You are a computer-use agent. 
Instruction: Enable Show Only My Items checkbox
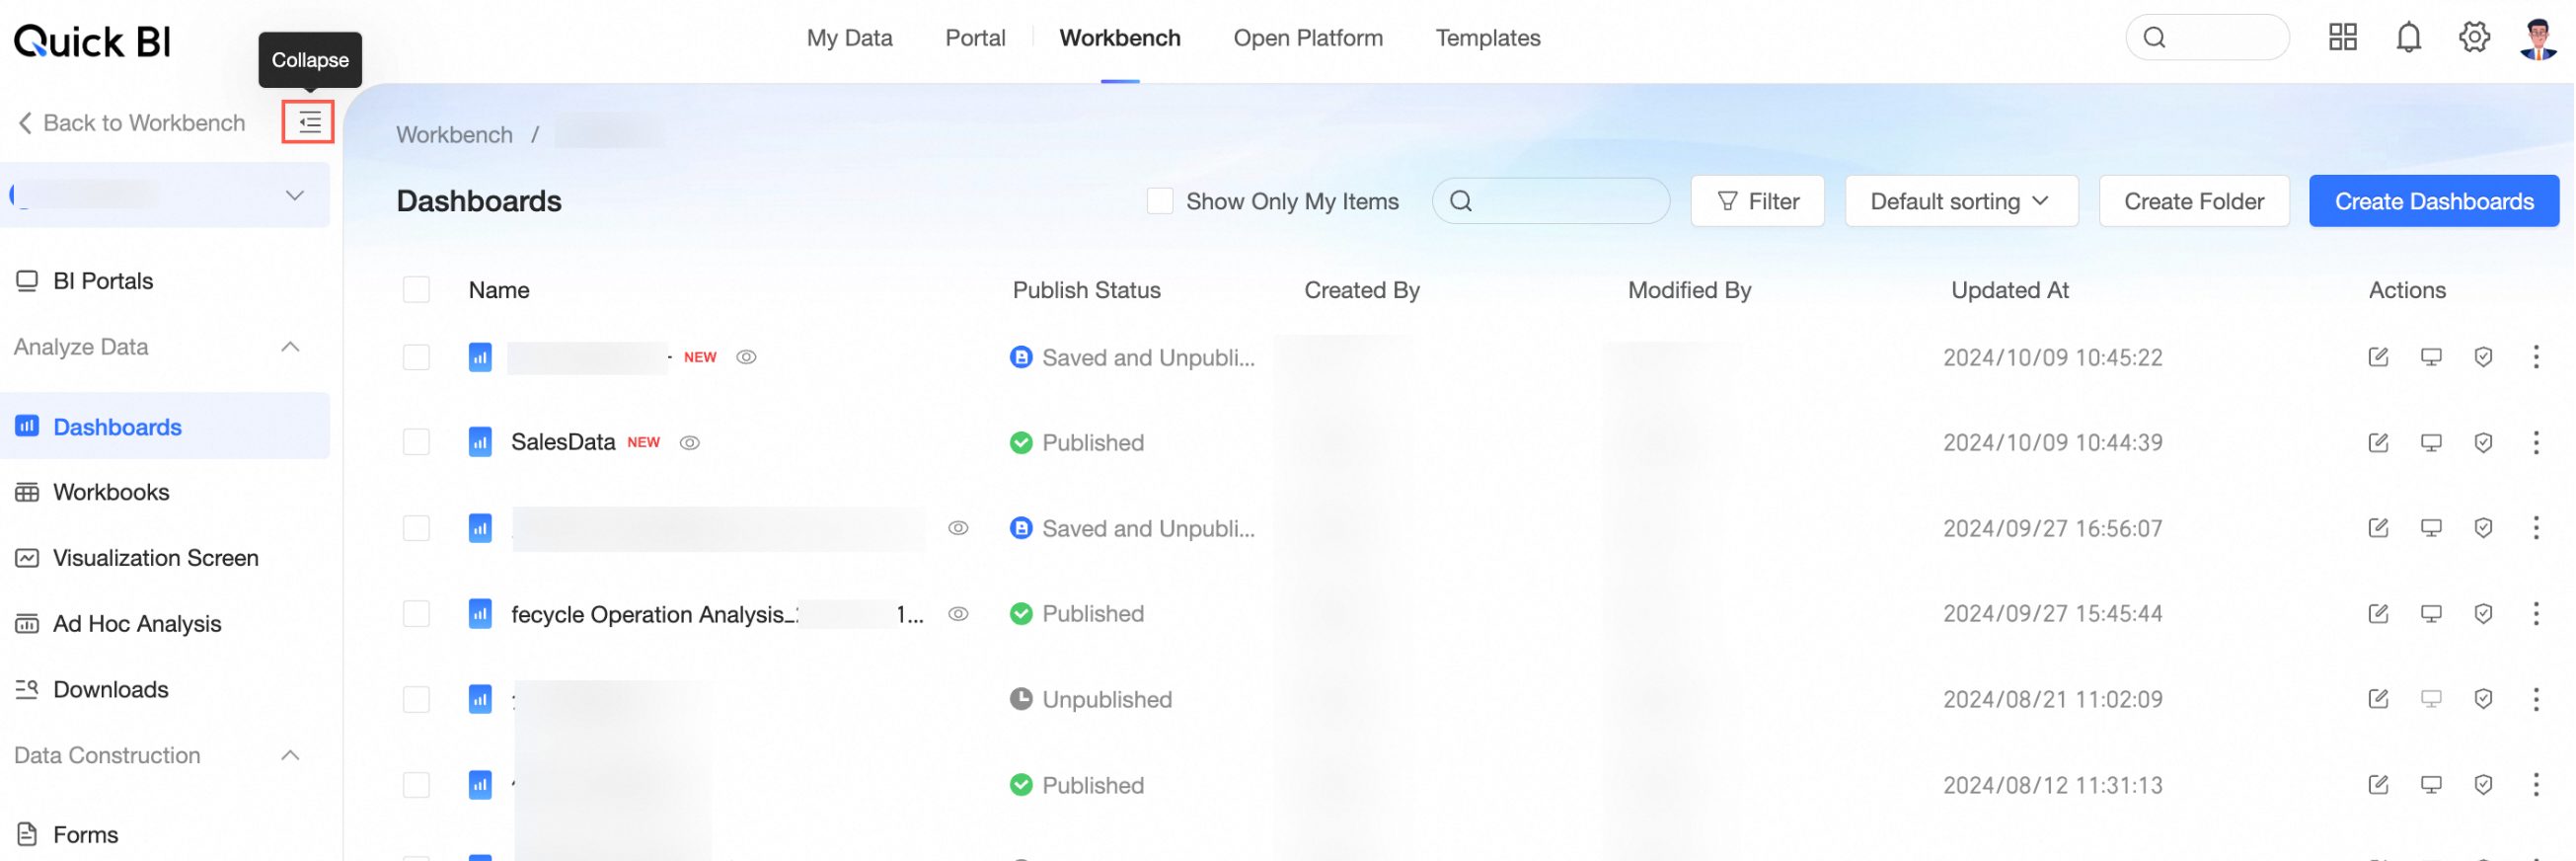[1160, 201]
